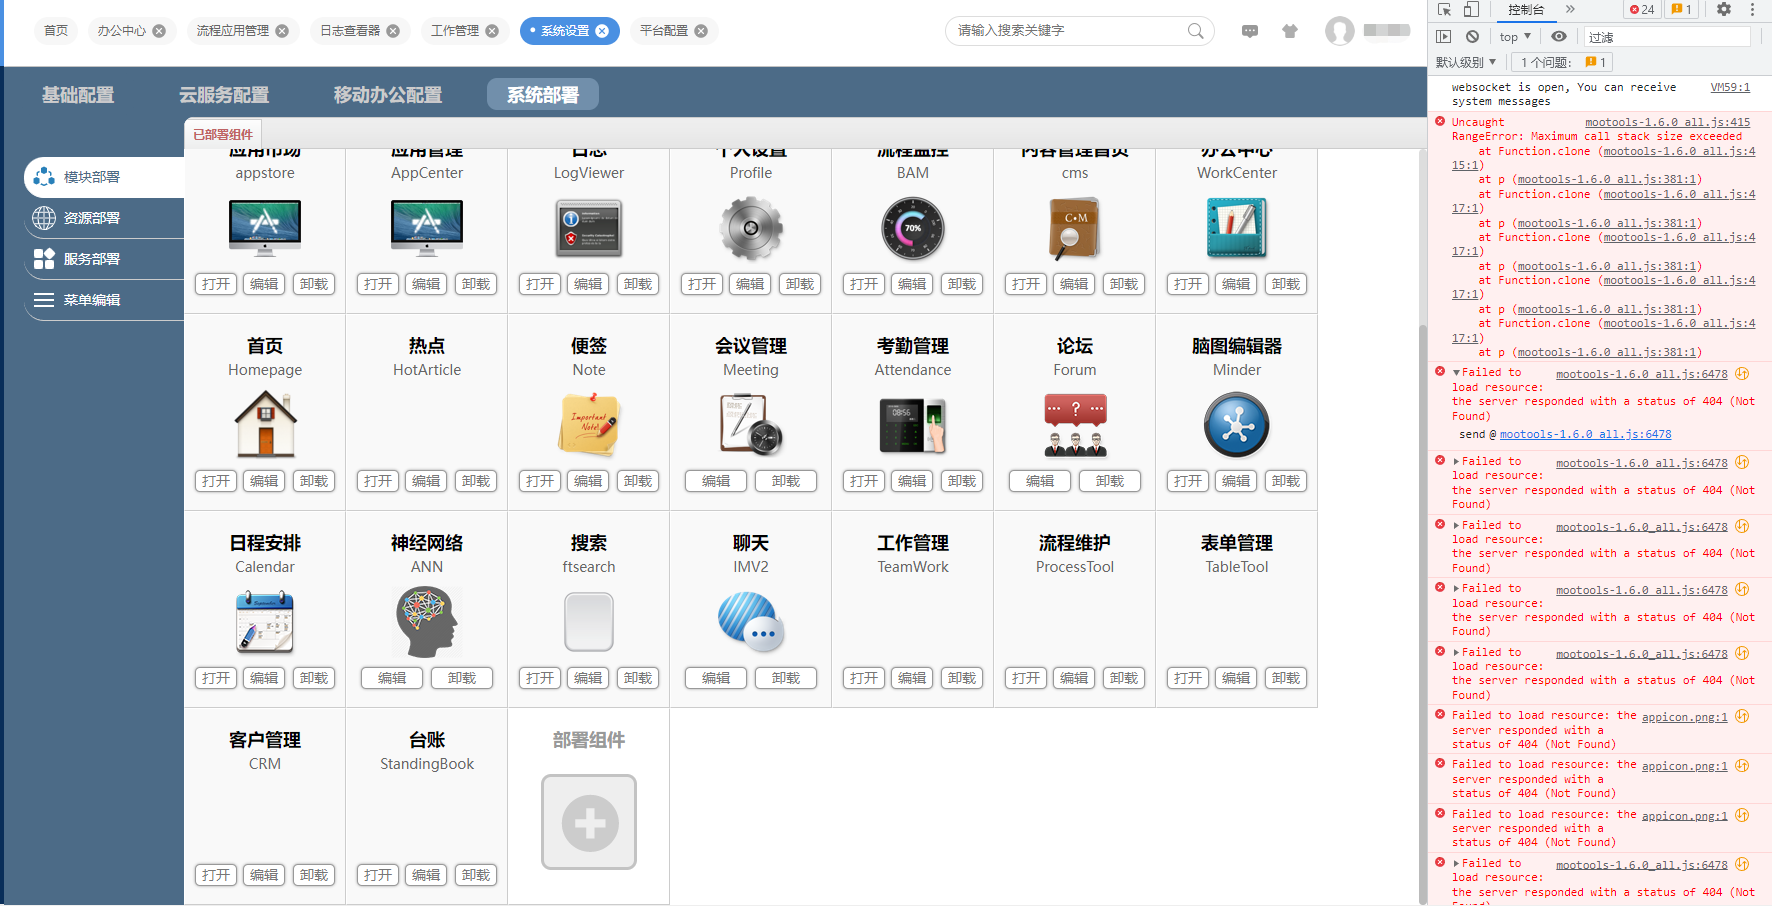Open the VM59:1 source link
Viewport: 1772px width, 910px height.
coord(1730,88)
